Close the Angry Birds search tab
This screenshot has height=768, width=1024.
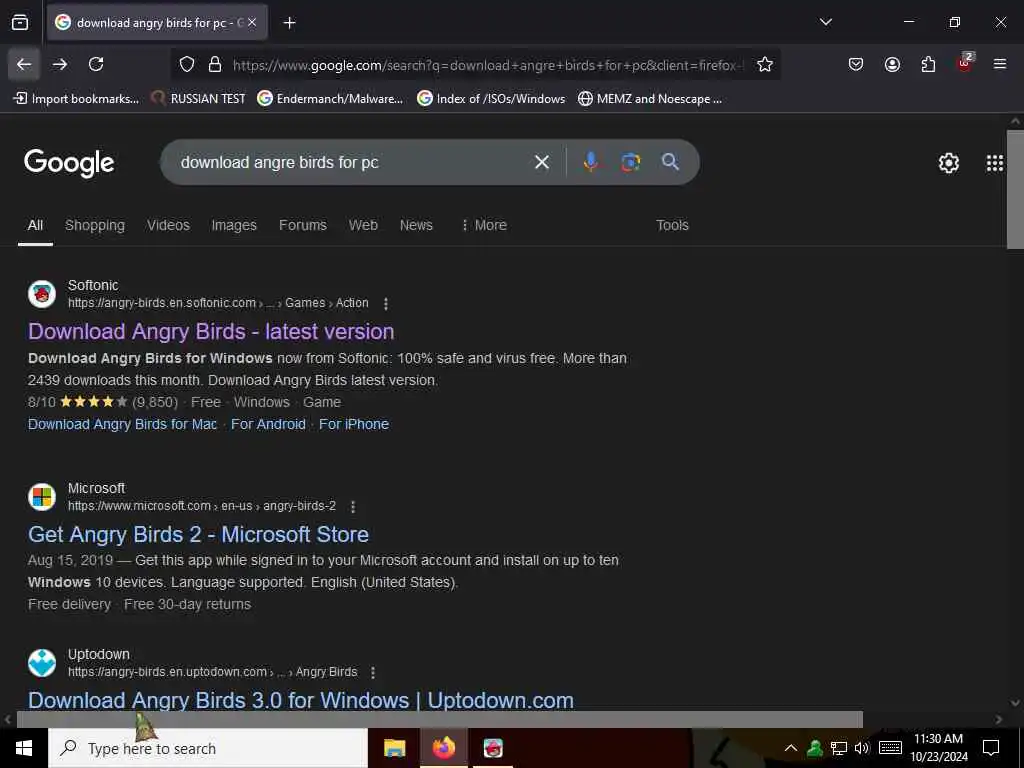coord(252,22)
